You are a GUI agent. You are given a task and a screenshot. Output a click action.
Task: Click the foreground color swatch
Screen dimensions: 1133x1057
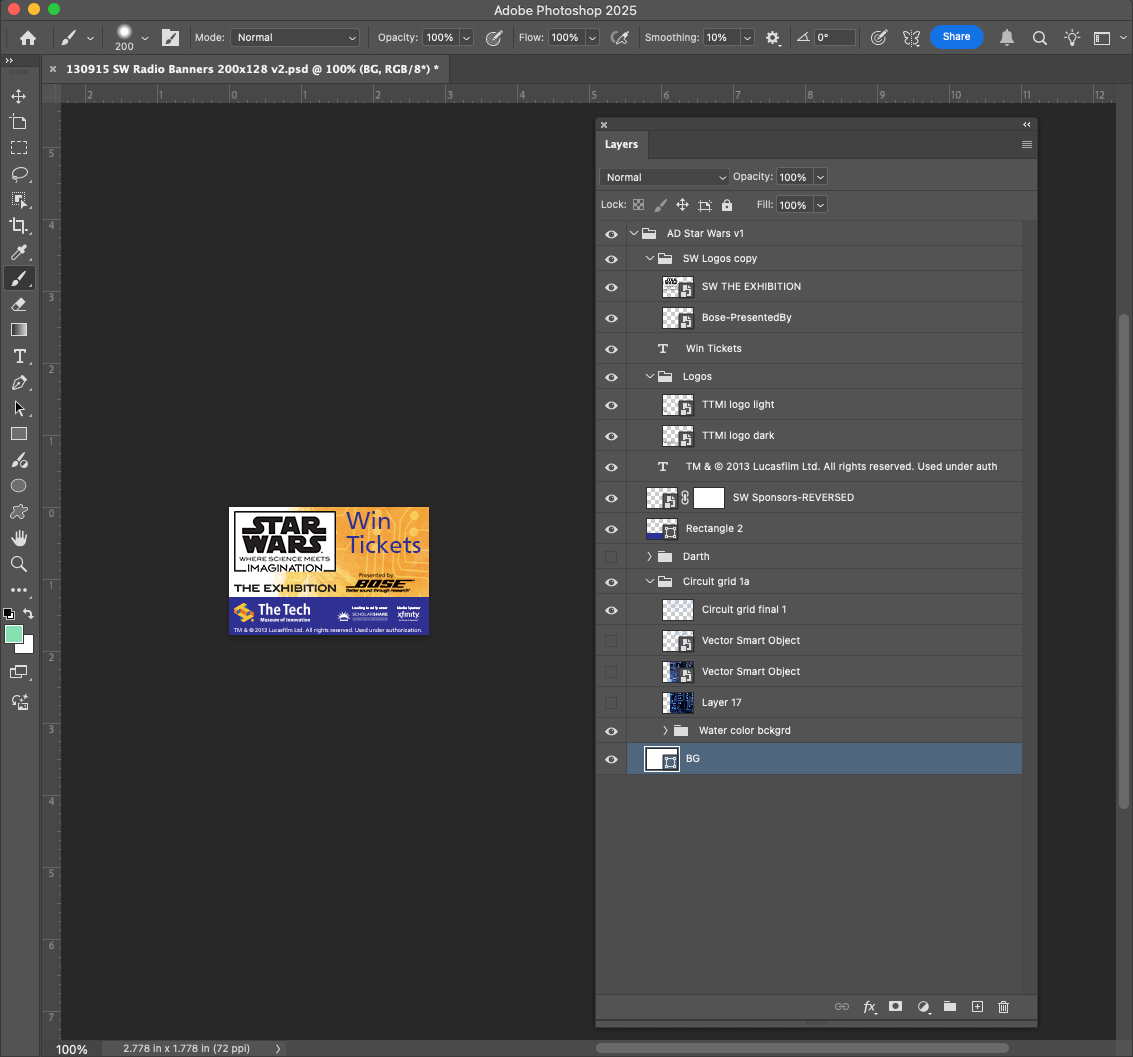[x=14, y=634]
